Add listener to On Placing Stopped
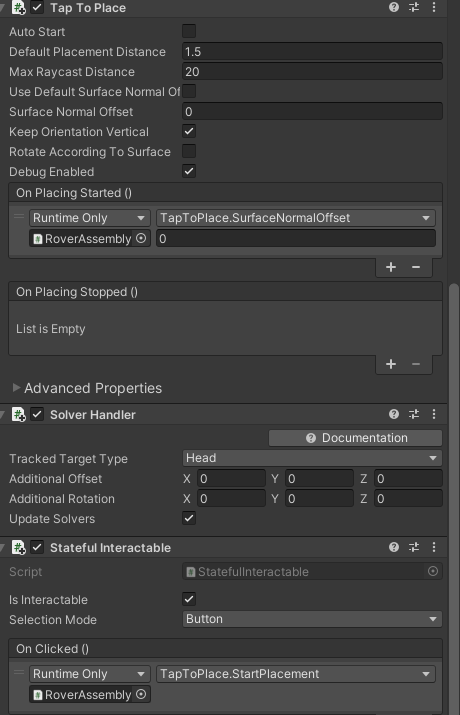This screenshot has width=460, height=715. tap(391, 364)
